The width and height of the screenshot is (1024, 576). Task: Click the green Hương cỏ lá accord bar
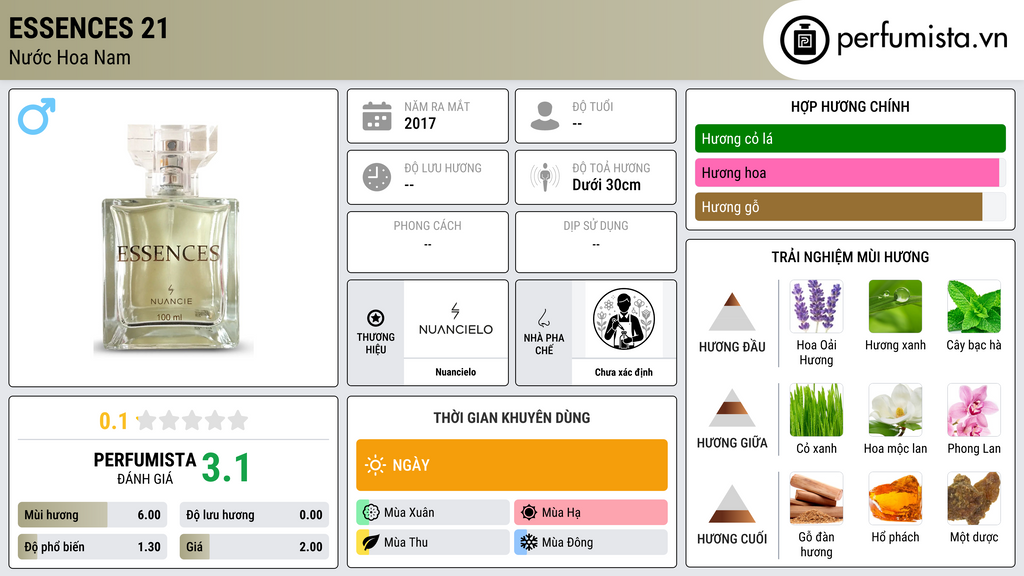click(850, 138)
